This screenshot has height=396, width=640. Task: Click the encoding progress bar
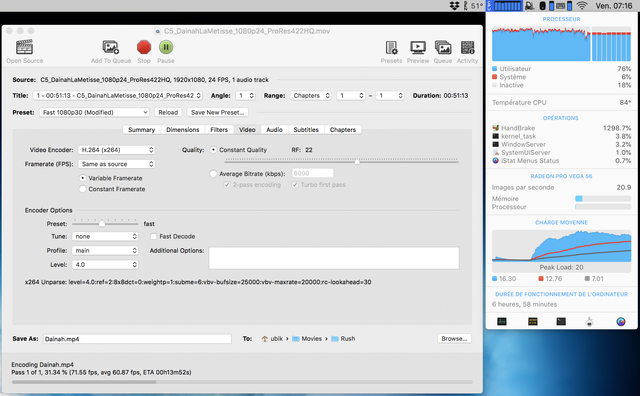click(242, 382)
